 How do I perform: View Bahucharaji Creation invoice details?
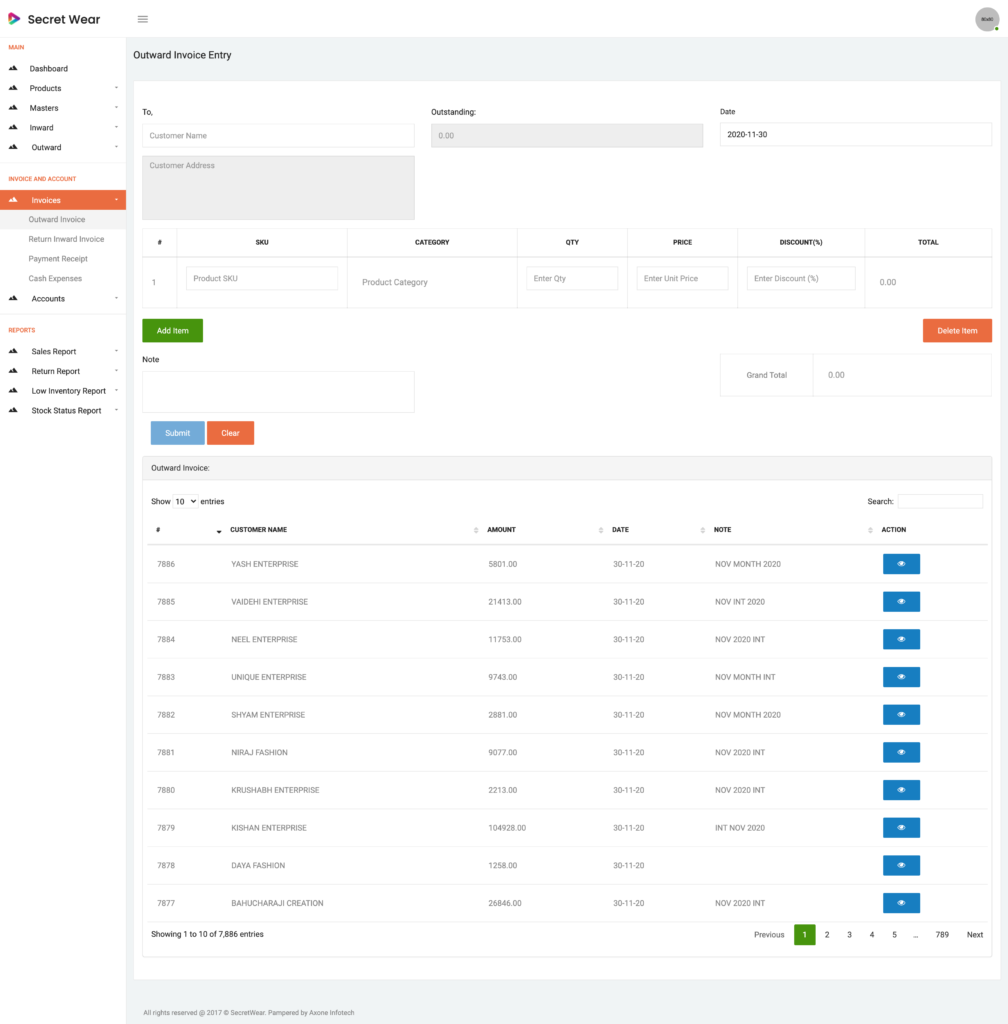pos(900,903)
